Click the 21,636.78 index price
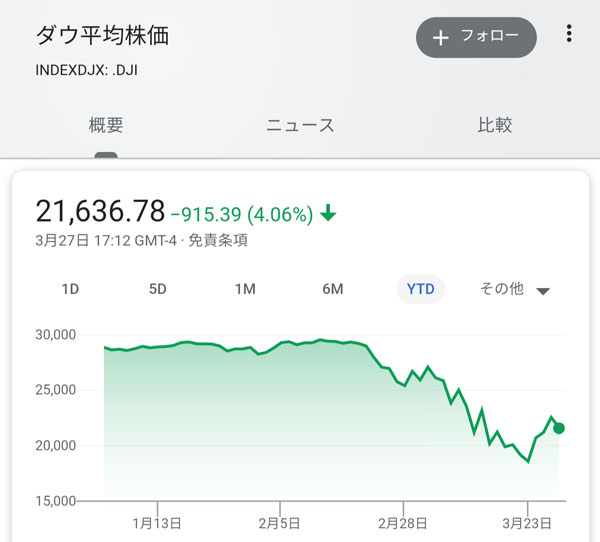This screenshot has width=600, height=542. tap(100, 211)
